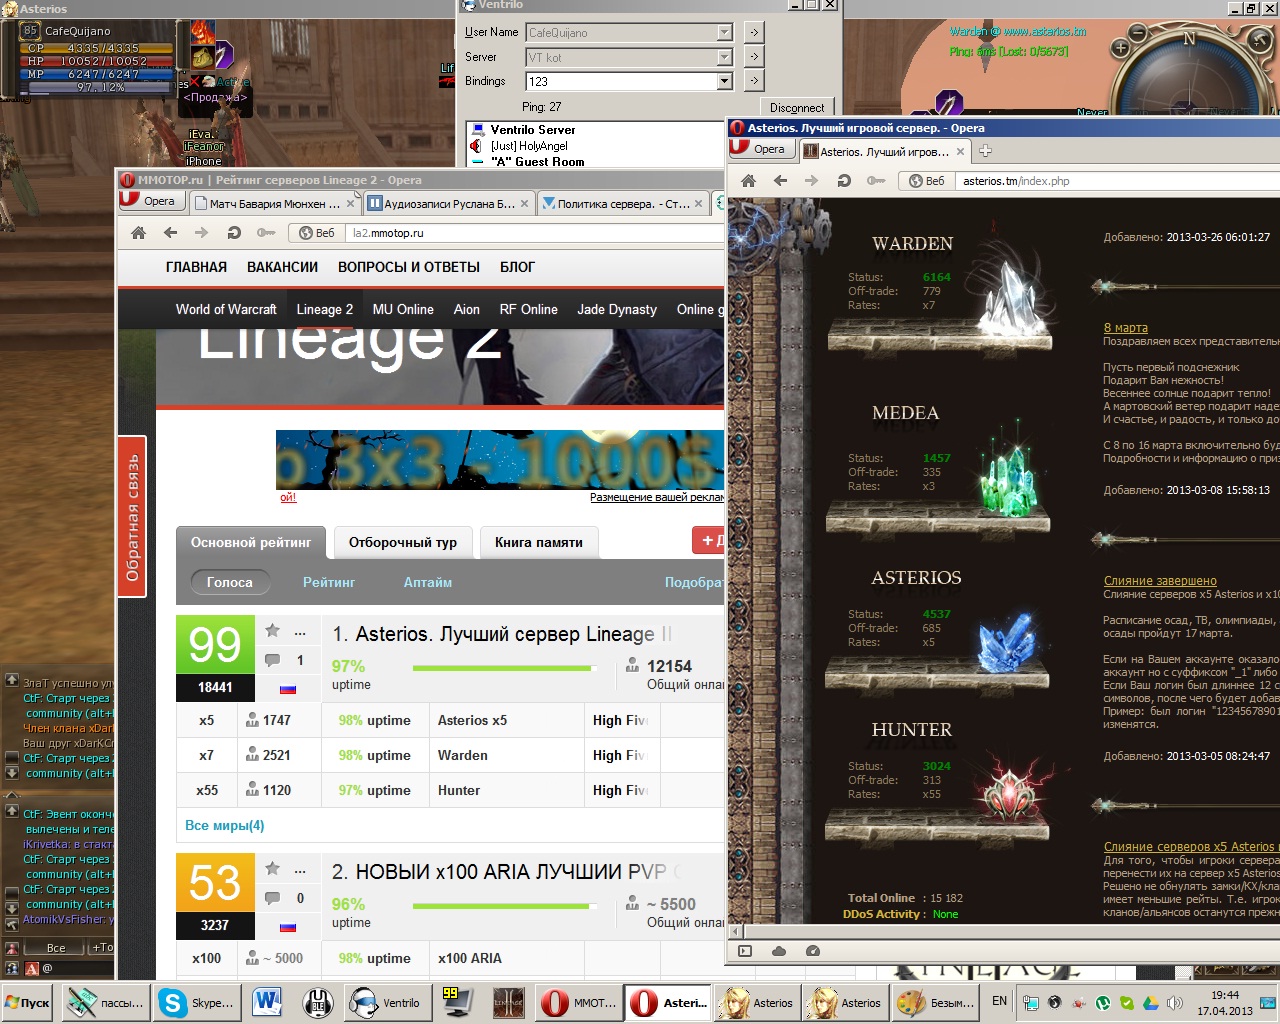Click ellipsis menu beside Asterios star
This screenshot has height=1024, width=1280.
pyautogui.click(x=300, y=632)
